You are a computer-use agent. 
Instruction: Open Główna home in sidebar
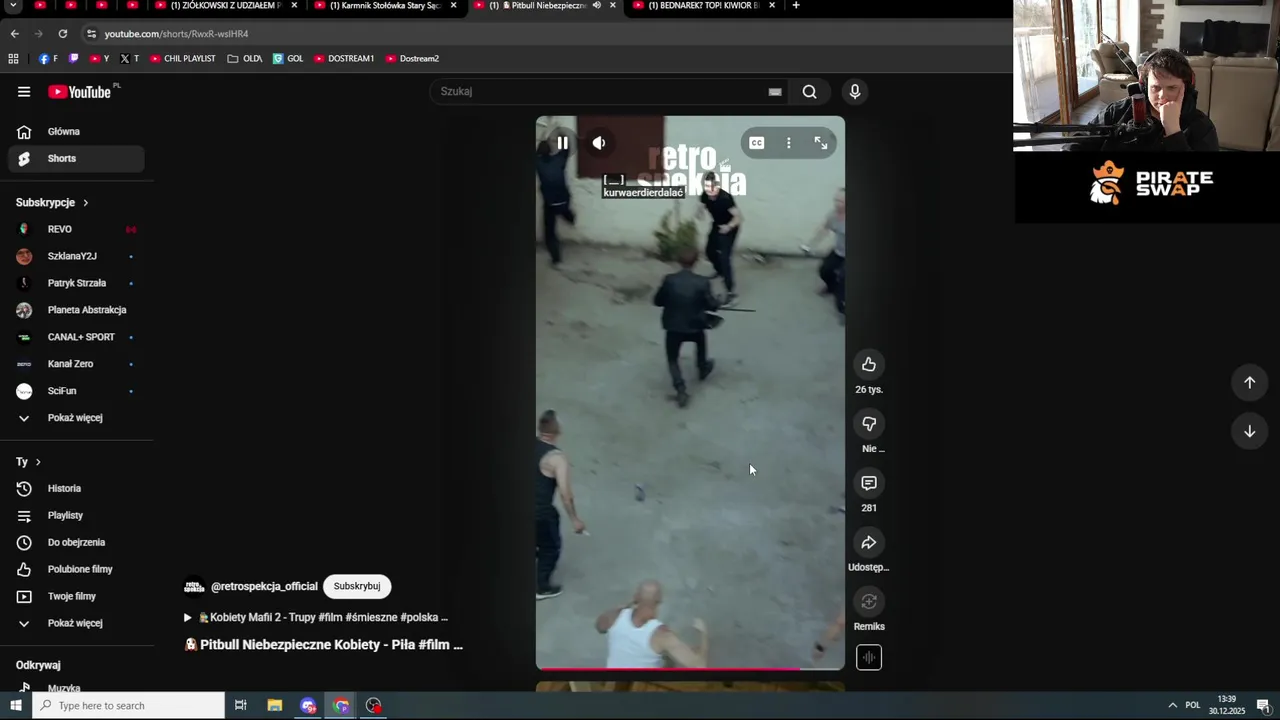76,131
